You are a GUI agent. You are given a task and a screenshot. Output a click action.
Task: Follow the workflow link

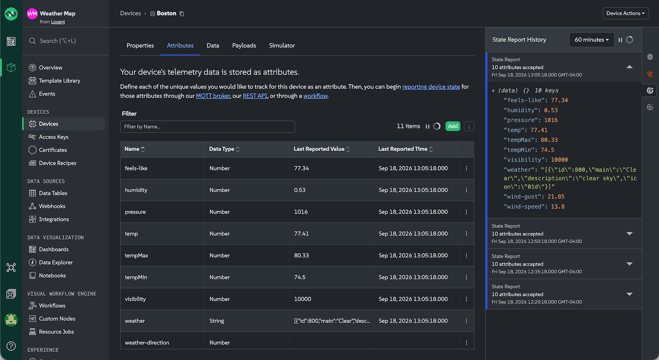[x=315, y=96]
